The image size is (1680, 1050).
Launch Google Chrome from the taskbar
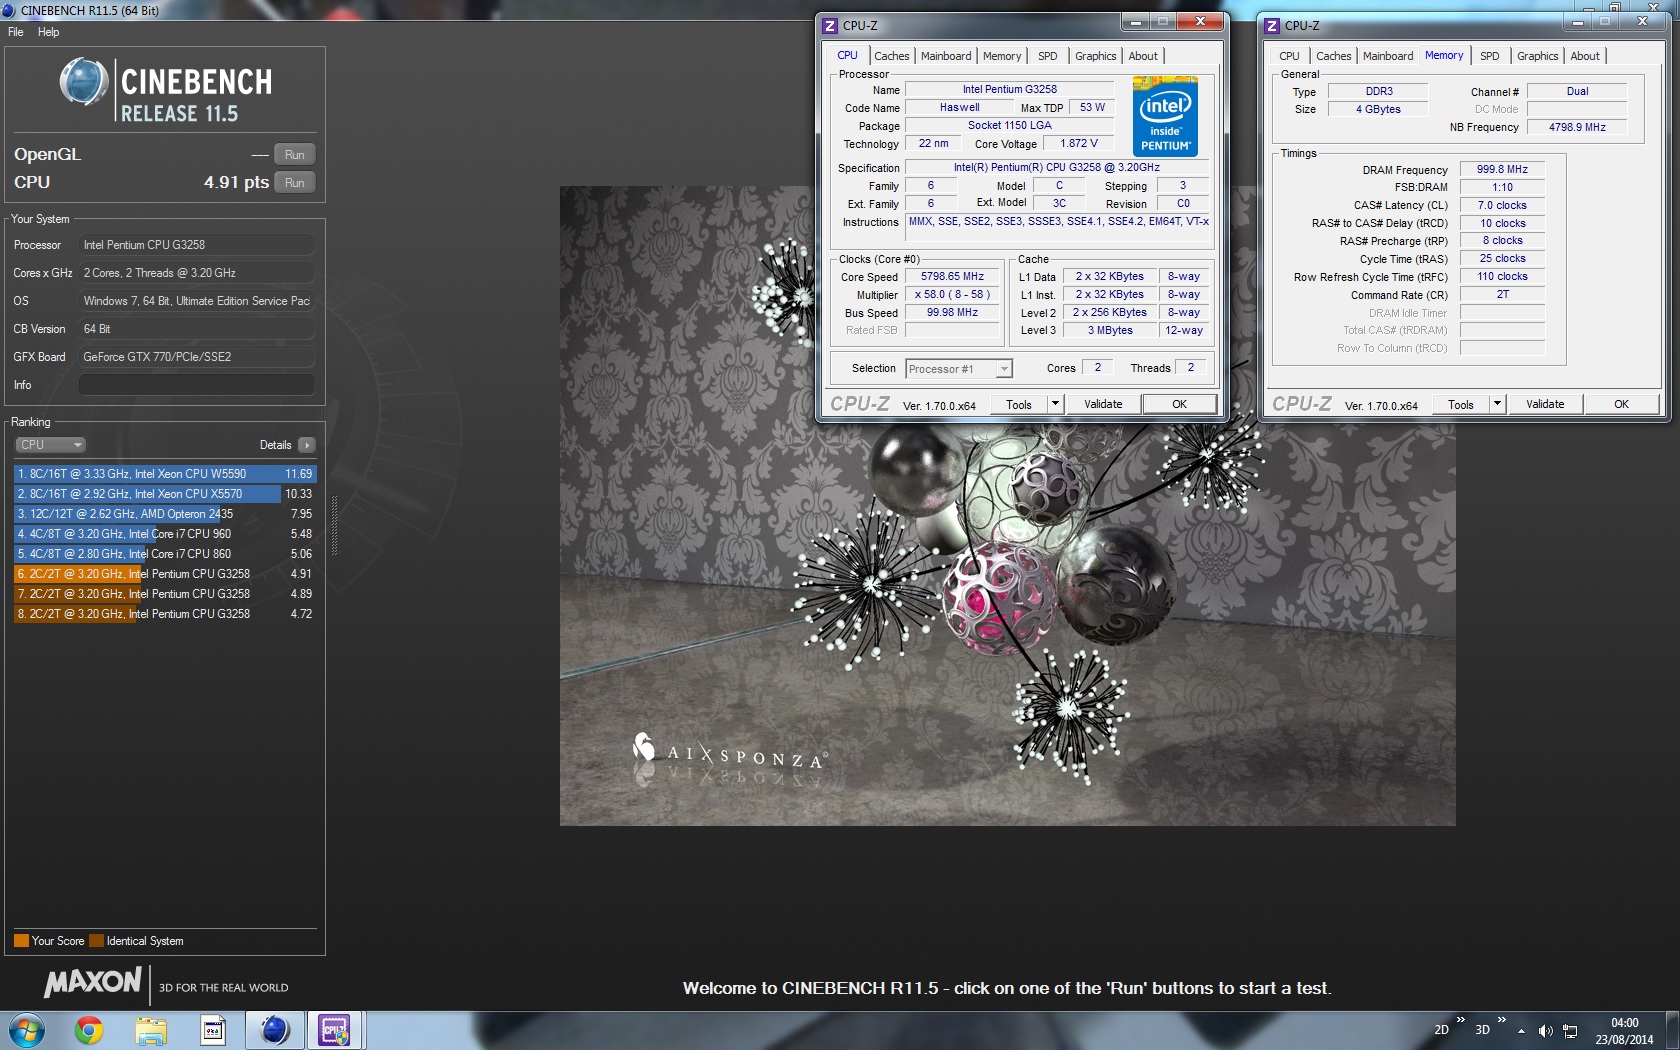(89, 1030)
